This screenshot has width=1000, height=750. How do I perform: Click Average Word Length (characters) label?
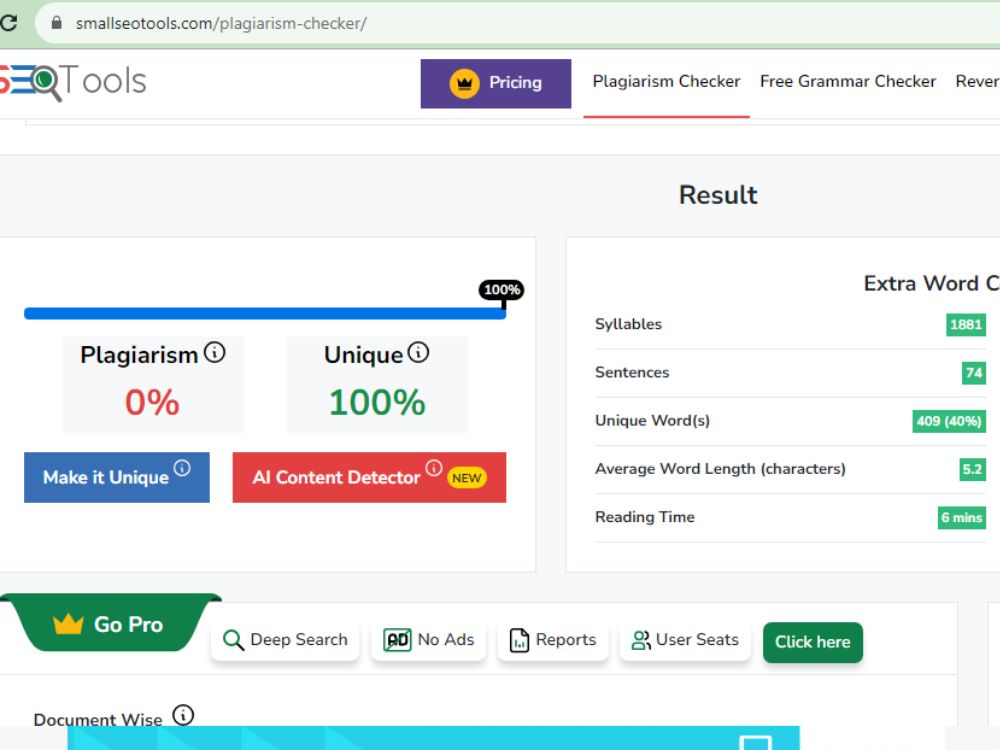720,469
